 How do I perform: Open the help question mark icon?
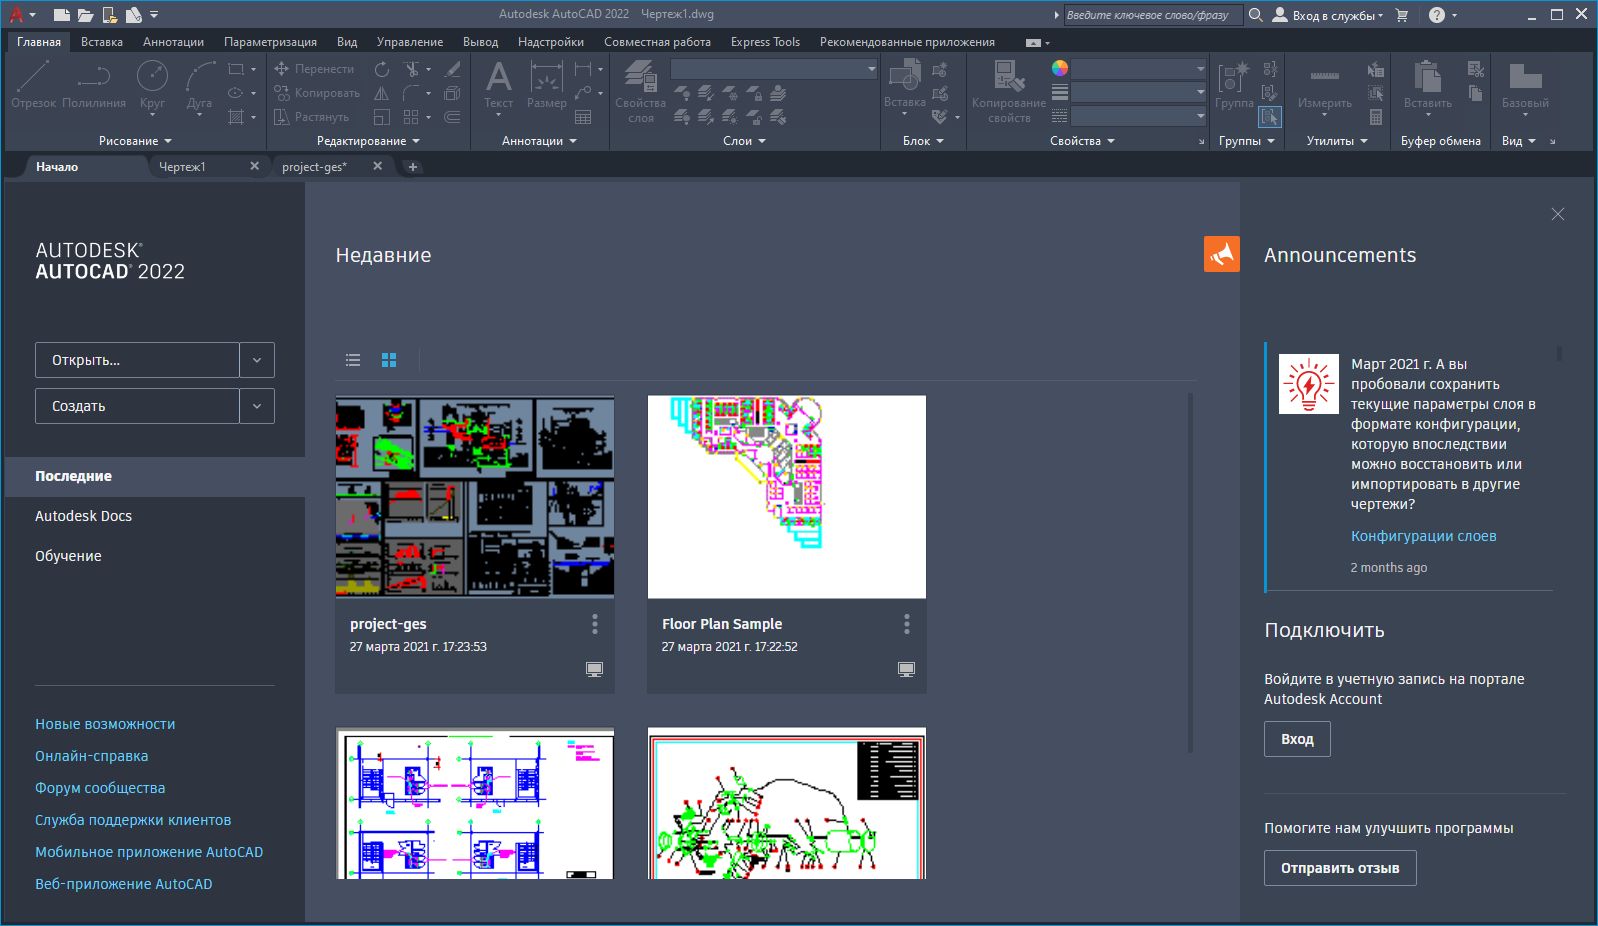coord(1437,15)
